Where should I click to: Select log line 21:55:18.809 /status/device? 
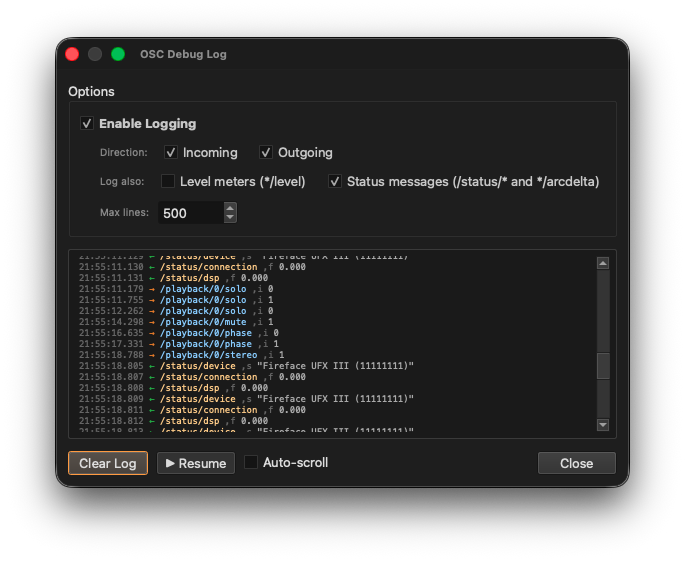246,399
